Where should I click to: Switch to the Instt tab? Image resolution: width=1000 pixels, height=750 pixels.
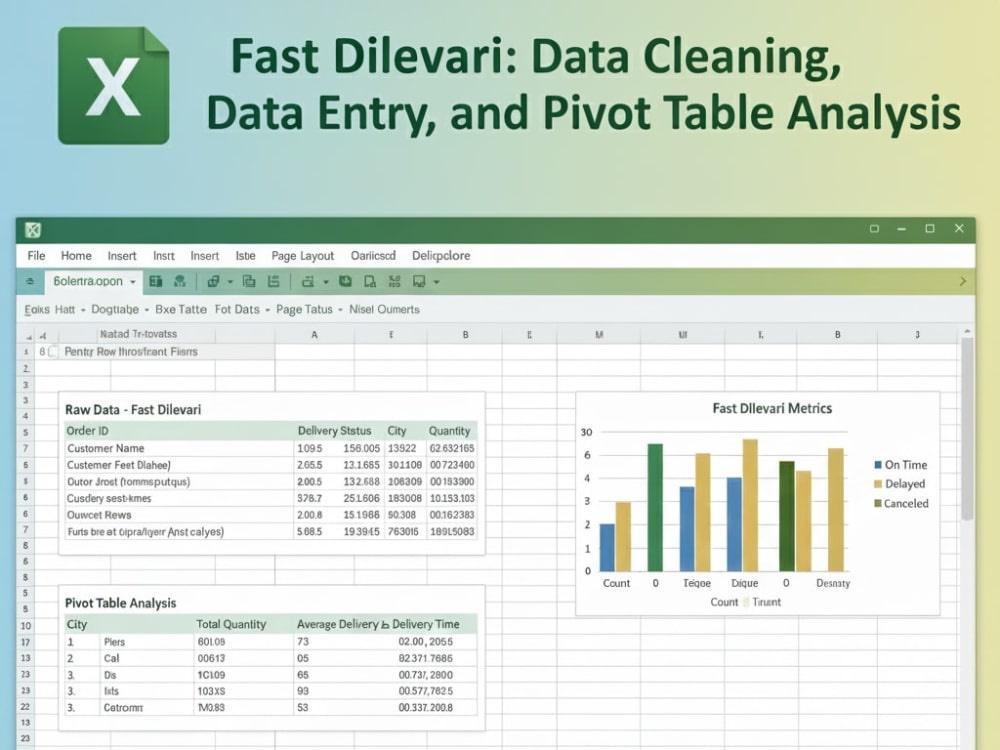tap(164, 256)
